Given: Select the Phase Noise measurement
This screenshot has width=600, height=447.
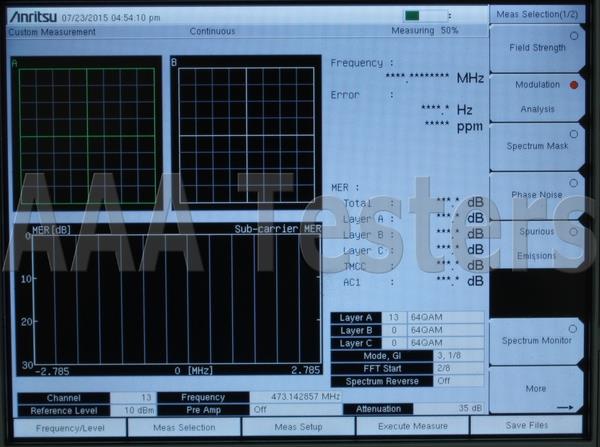Looking at the screenshot, I should [537, 195].
